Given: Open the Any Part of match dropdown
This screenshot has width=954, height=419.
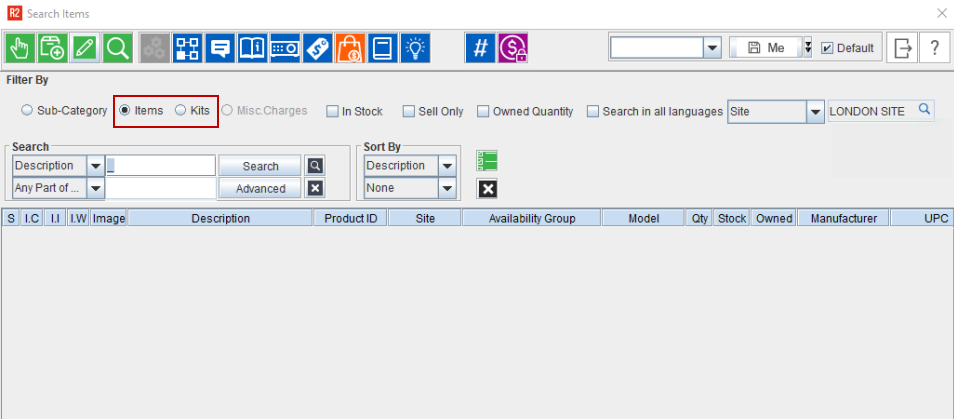Looking at the screenshot, I should [96, 188].
